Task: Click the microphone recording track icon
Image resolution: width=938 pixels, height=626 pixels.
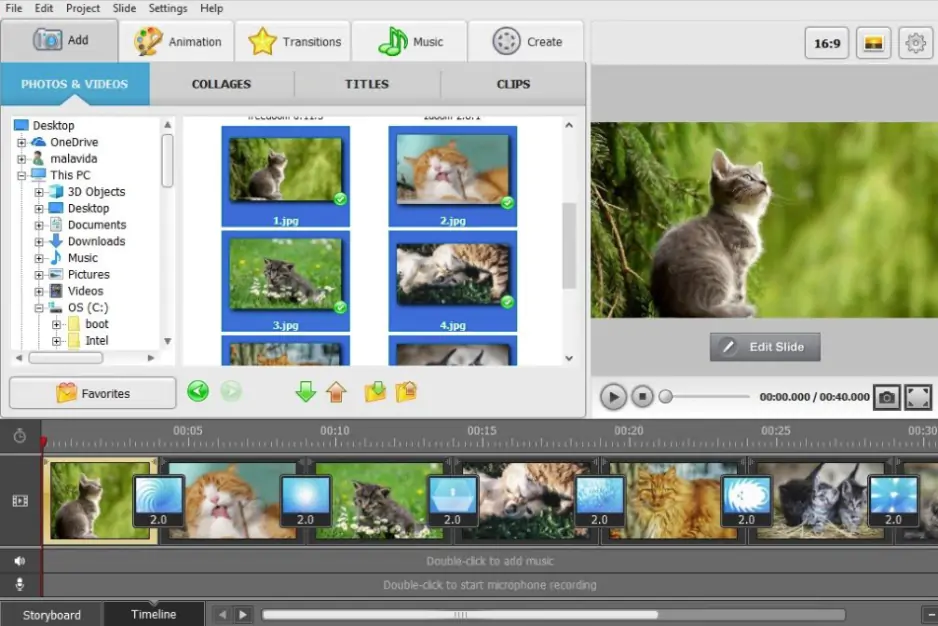Action: (20, 584)
